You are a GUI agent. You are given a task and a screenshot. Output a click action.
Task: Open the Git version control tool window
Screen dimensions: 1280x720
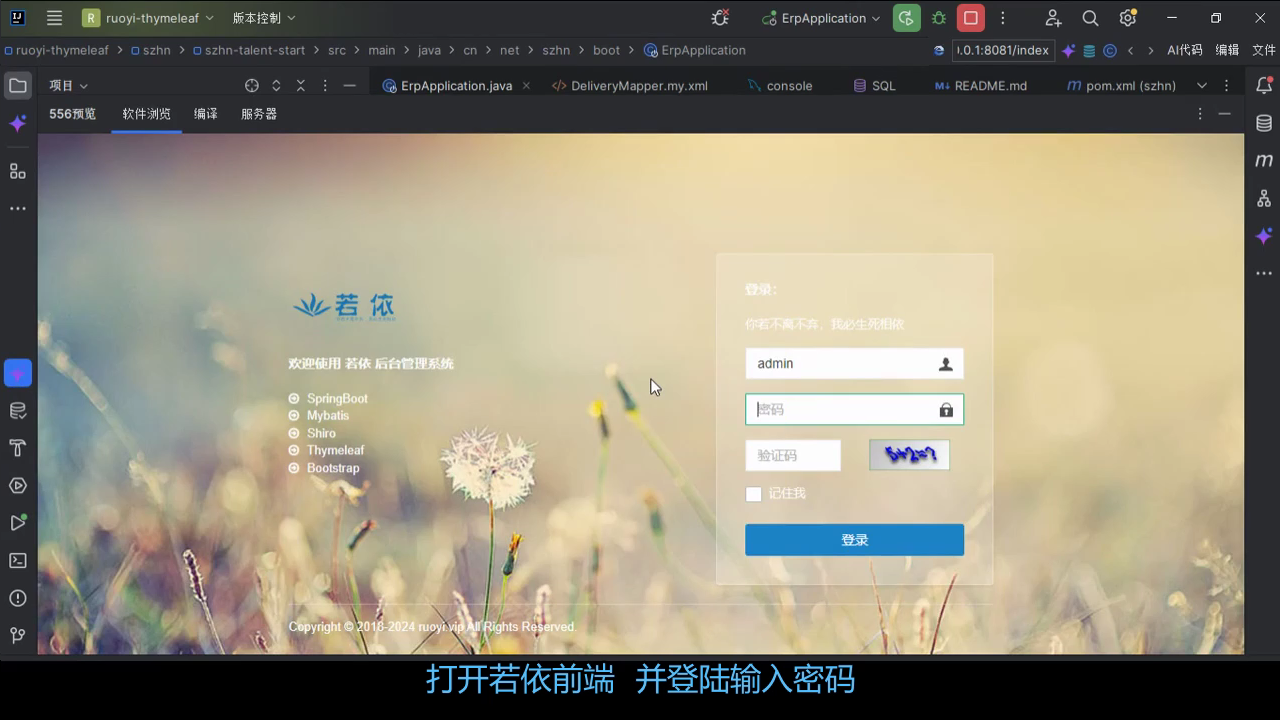pos(18,636)
